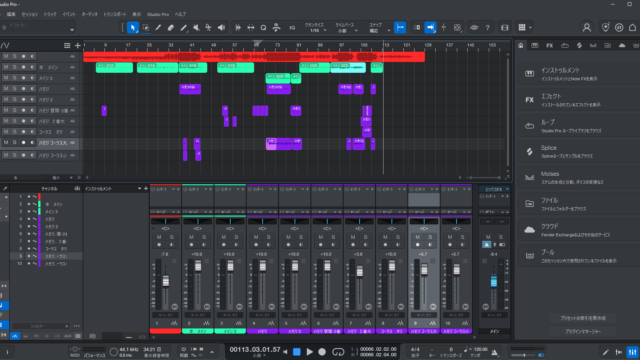Image resolution: width=640 pixels, height=360 pixels.
Task: Mute the メイン3 track
Action: click(x=6, y=78)
